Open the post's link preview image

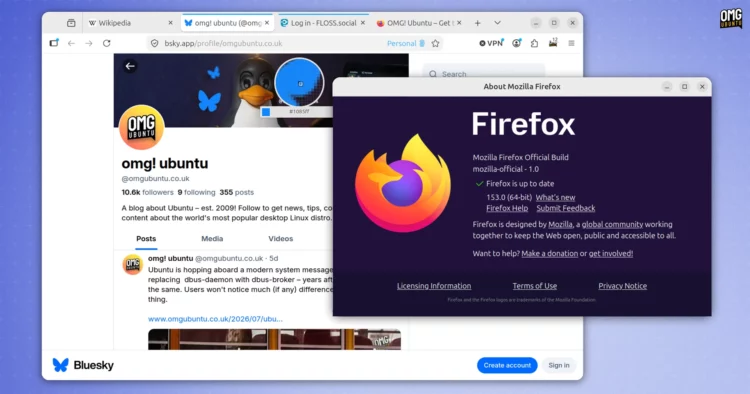[274, 339]
